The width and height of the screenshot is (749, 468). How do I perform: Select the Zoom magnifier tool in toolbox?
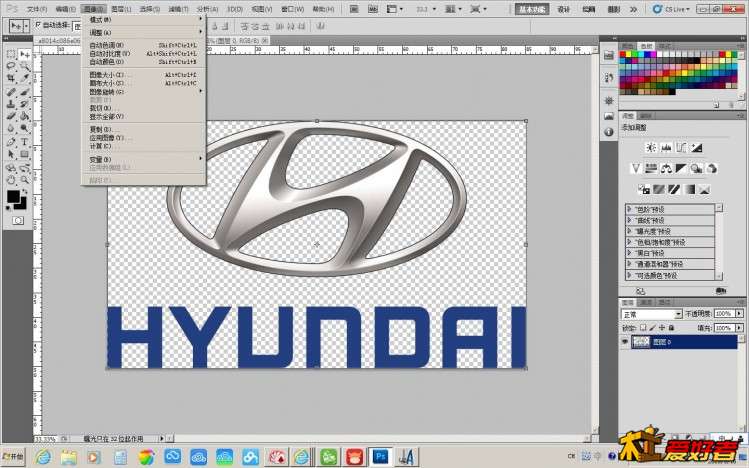click(x=24, y=180)
